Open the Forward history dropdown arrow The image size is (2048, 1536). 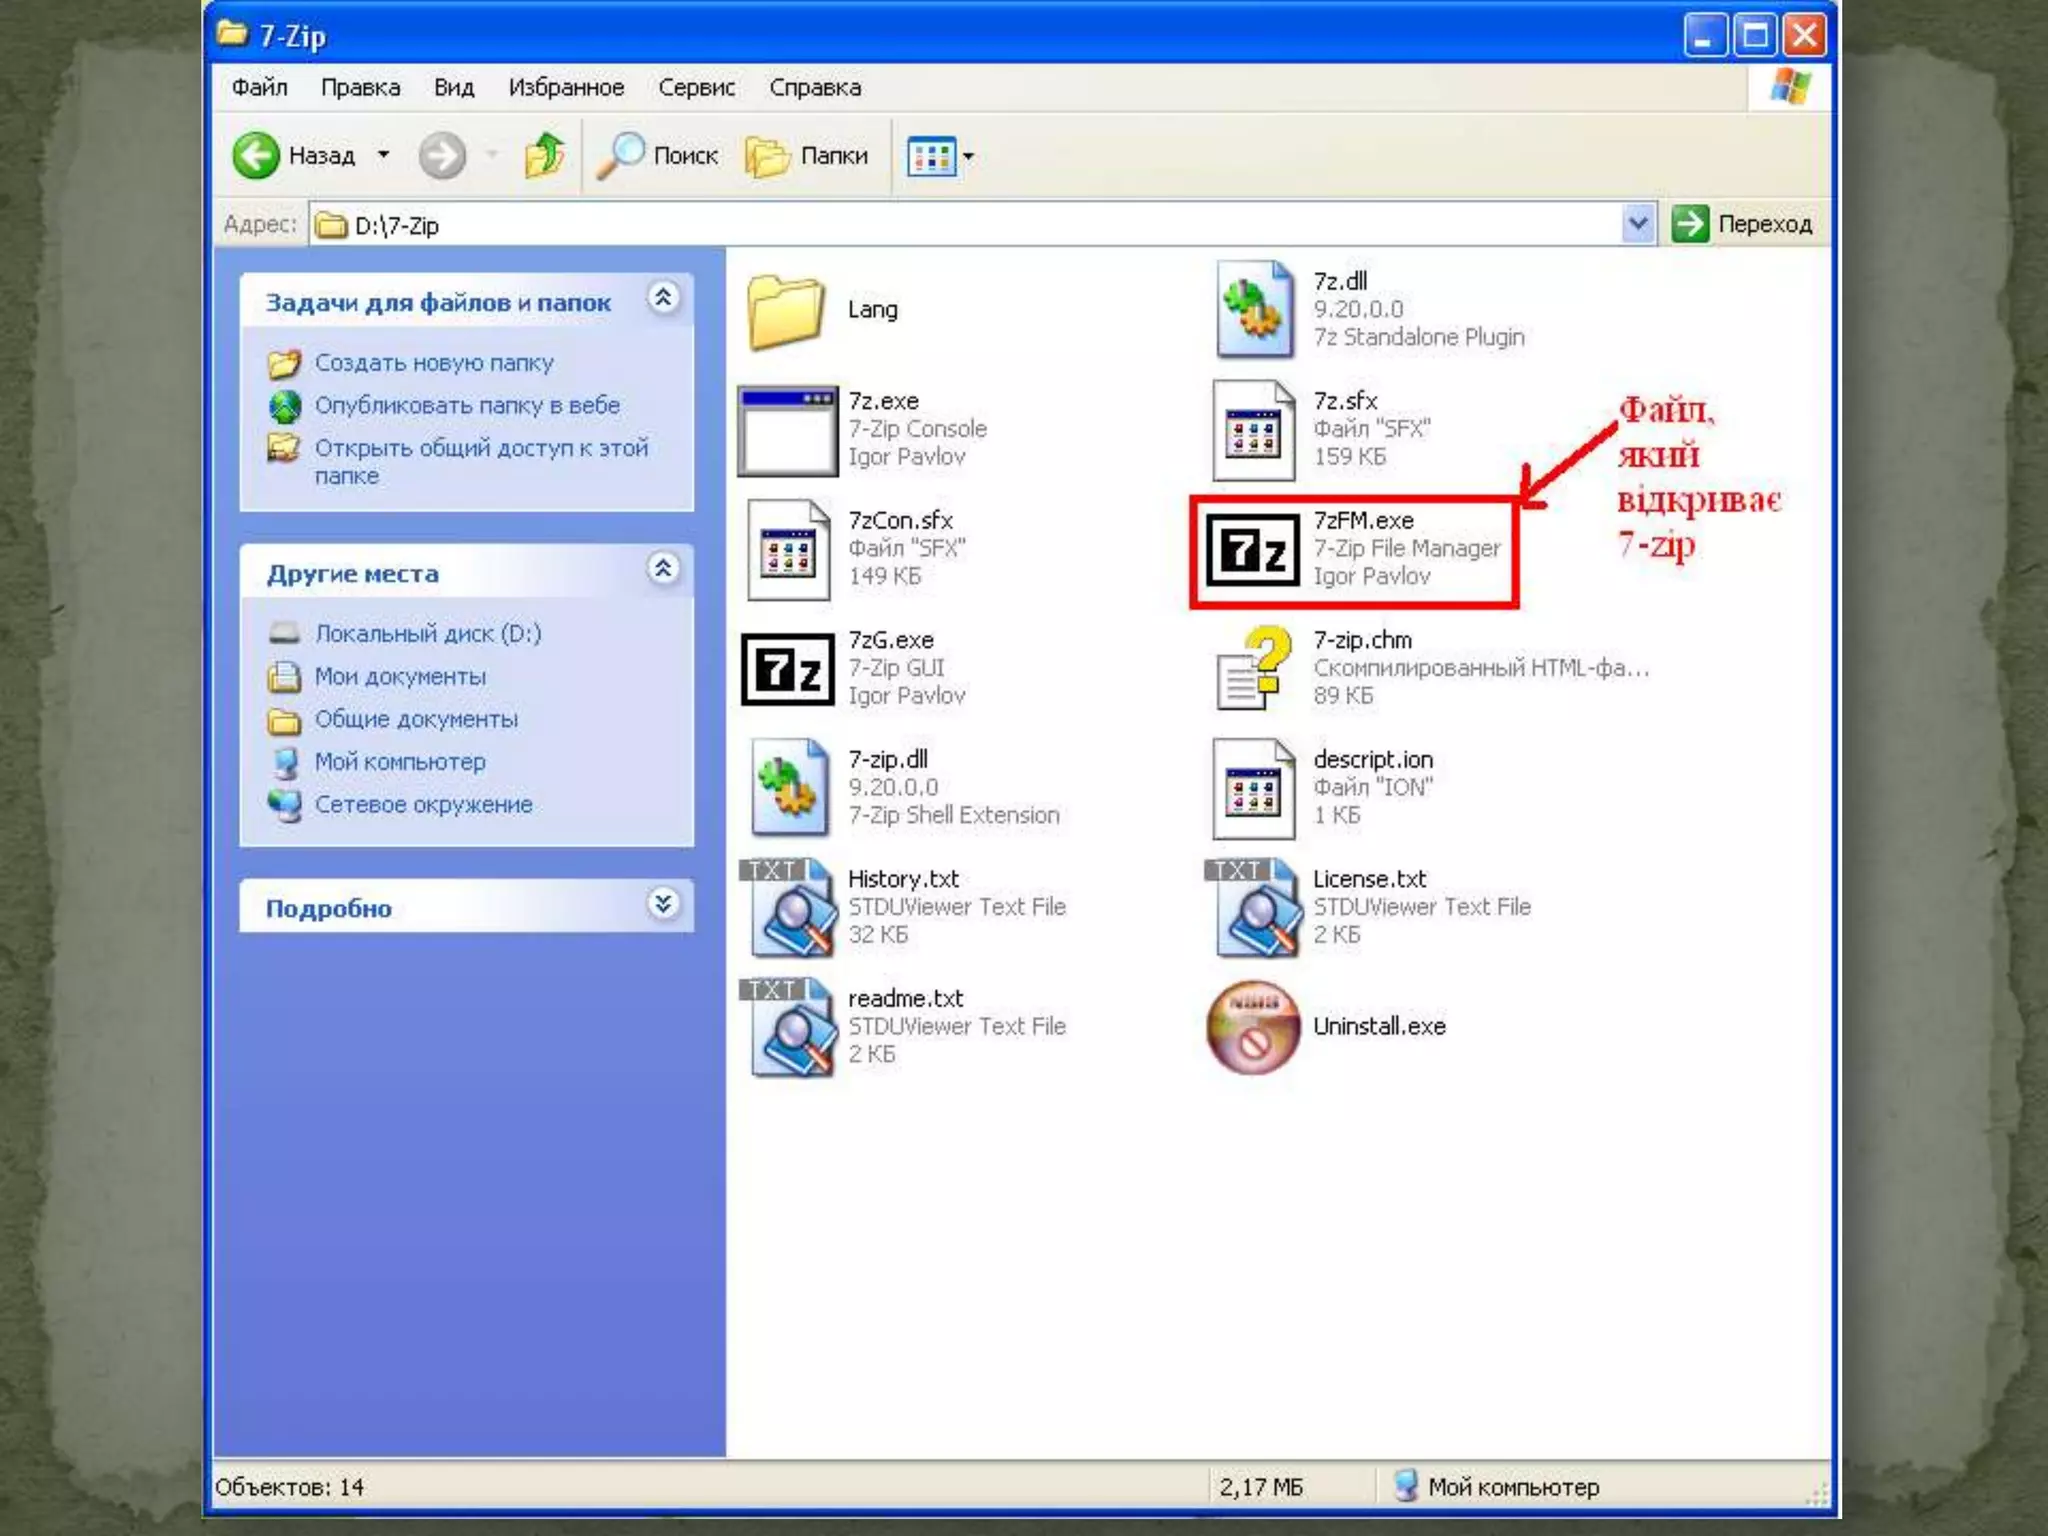point(491,156)
